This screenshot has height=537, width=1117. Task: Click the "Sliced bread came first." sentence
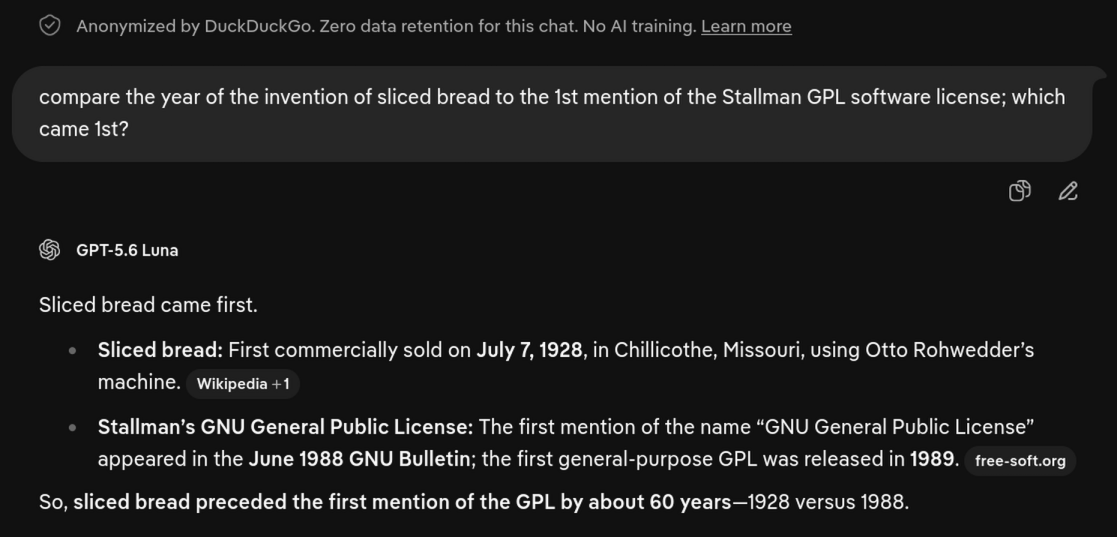click(x=148, y=305)
